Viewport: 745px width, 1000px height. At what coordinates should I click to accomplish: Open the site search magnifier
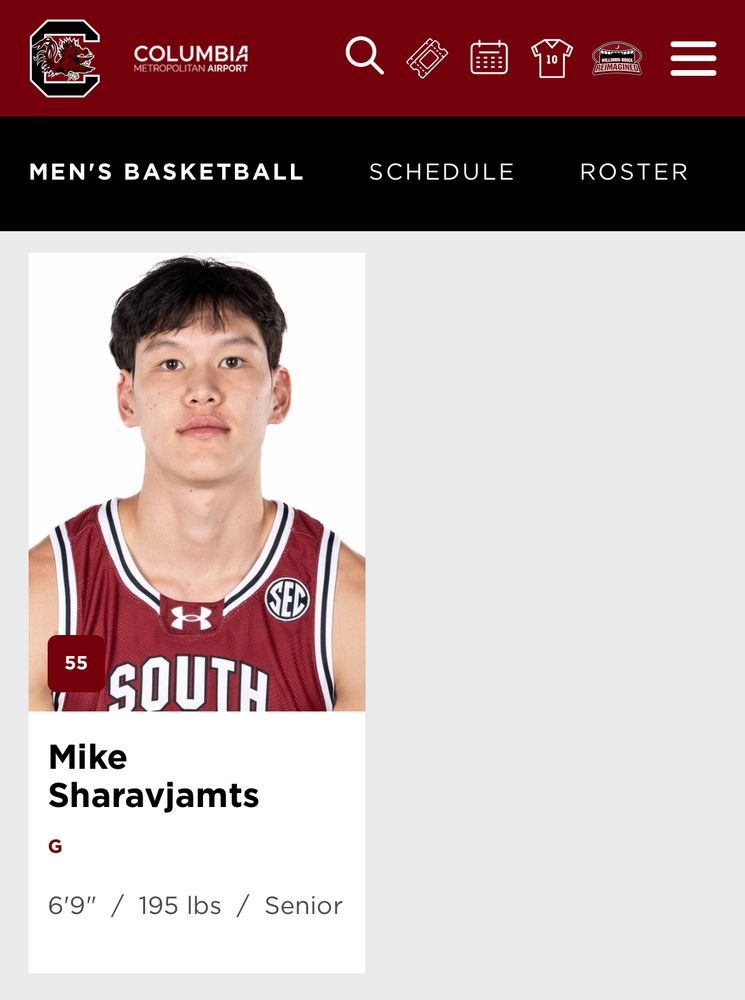(365, 55)
